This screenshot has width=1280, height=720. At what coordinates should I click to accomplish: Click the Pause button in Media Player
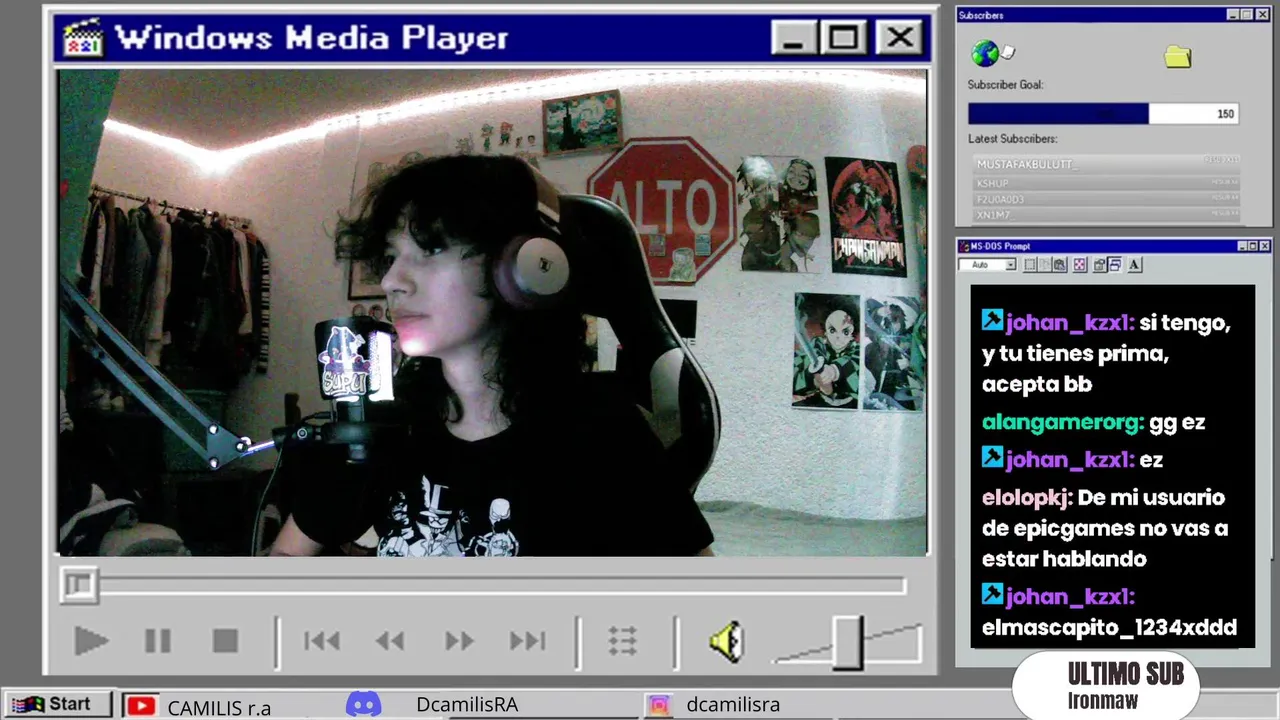point(158,641)
